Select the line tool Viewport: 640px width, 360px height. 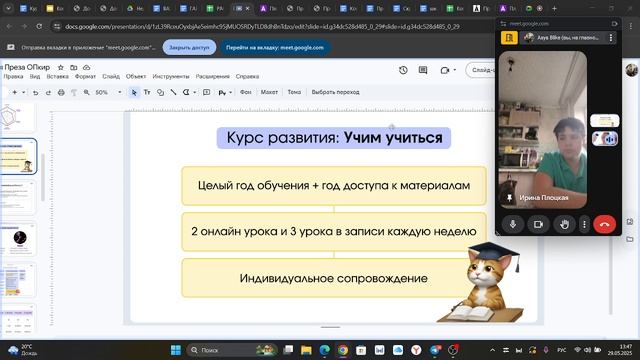pyautogui.click(x=173, y=93)
